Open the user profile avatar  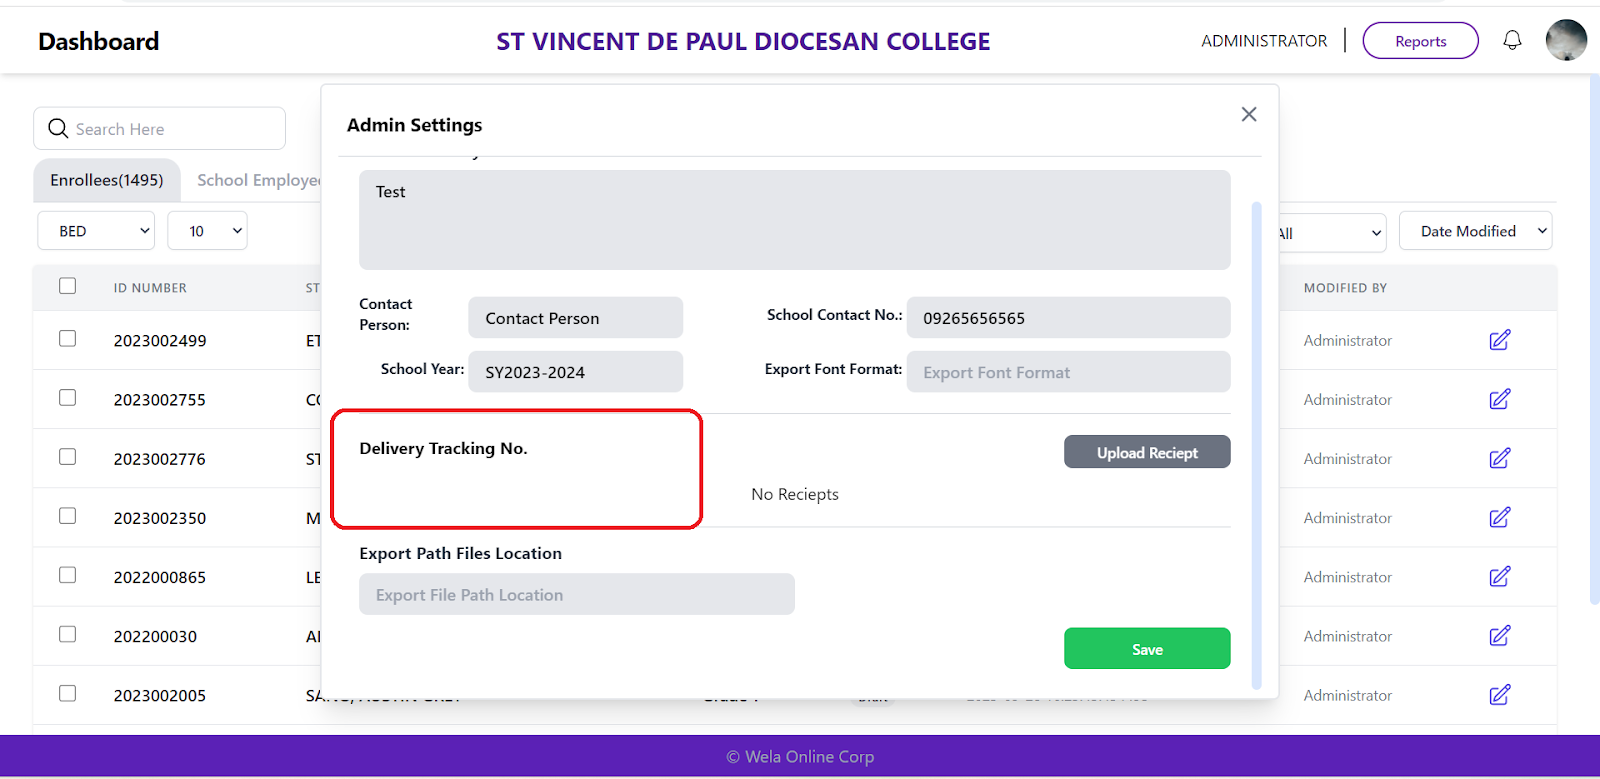[x=1565, y=40]
